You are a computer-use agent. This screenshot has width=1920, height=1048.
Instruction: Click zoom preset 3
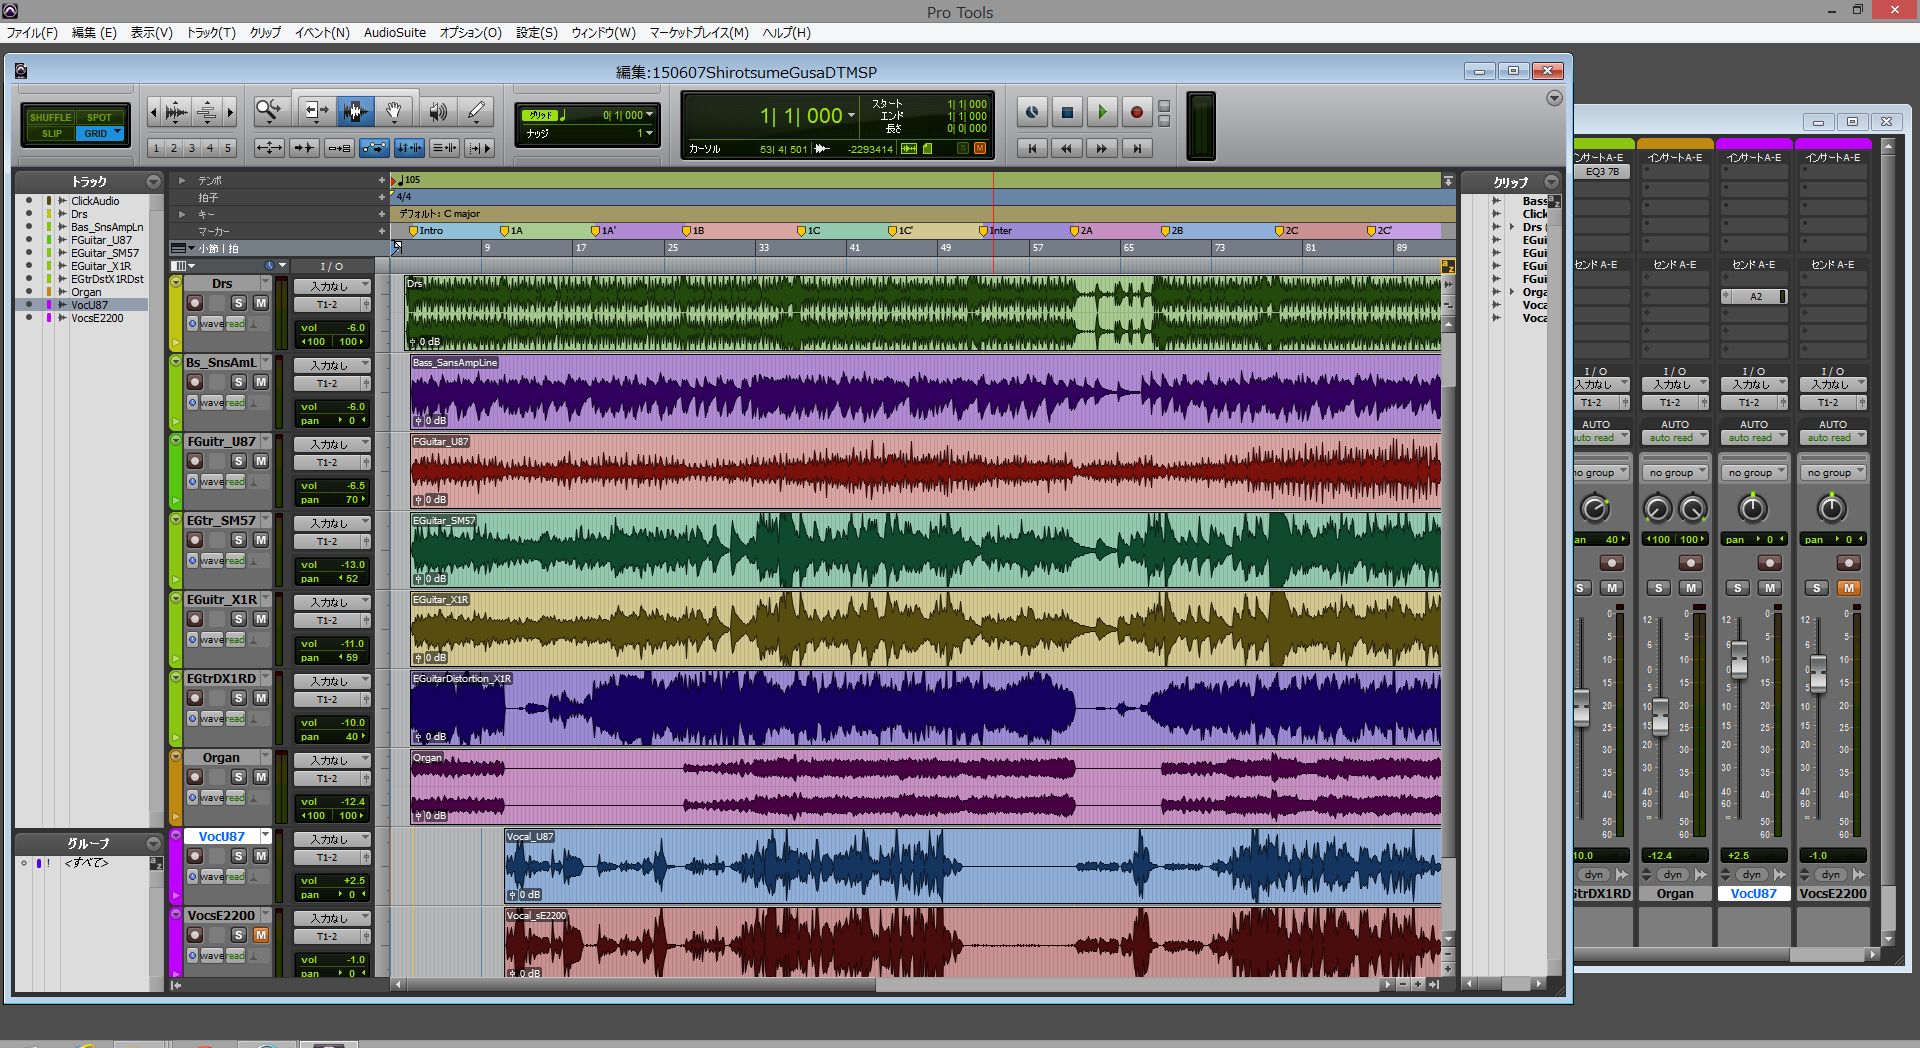tap(192, 148)
